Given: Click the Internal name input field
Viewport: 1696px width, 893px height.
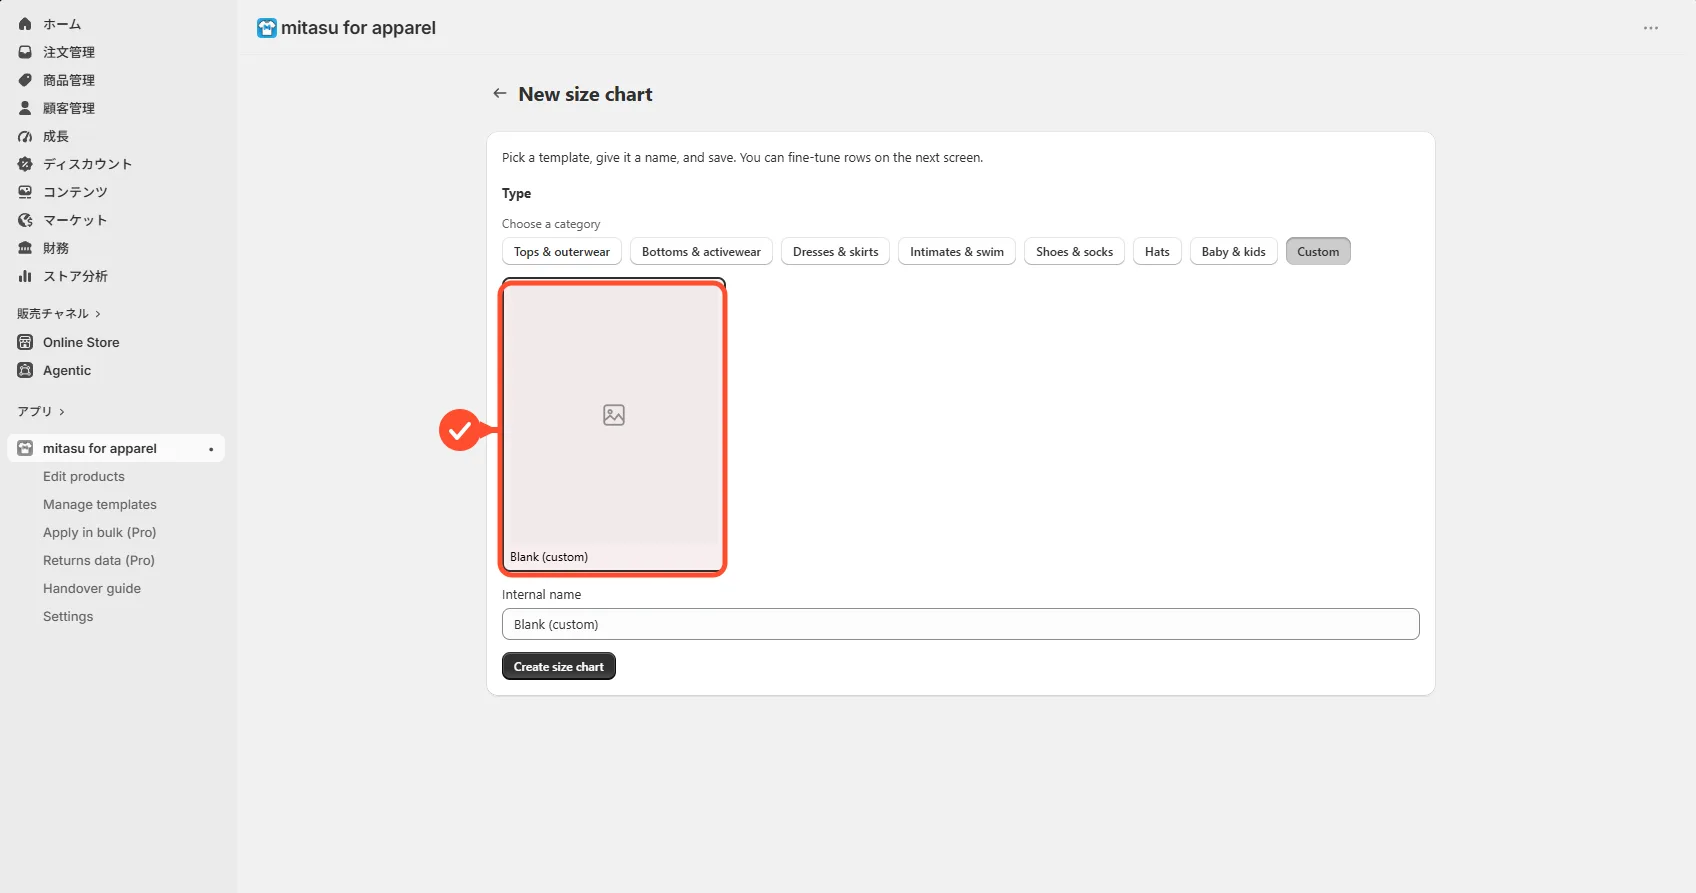Looking at the screenshot, I should pos(961,624).
